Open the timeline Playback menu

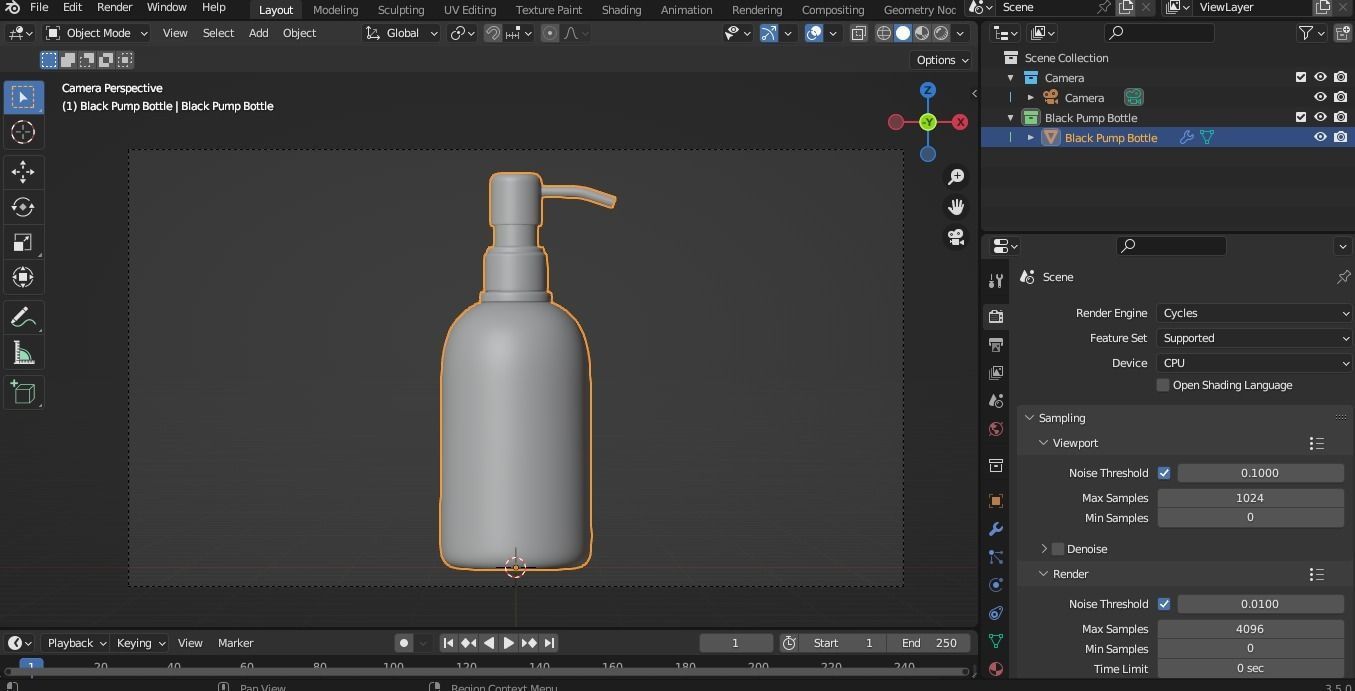click(x=76, y=643)
